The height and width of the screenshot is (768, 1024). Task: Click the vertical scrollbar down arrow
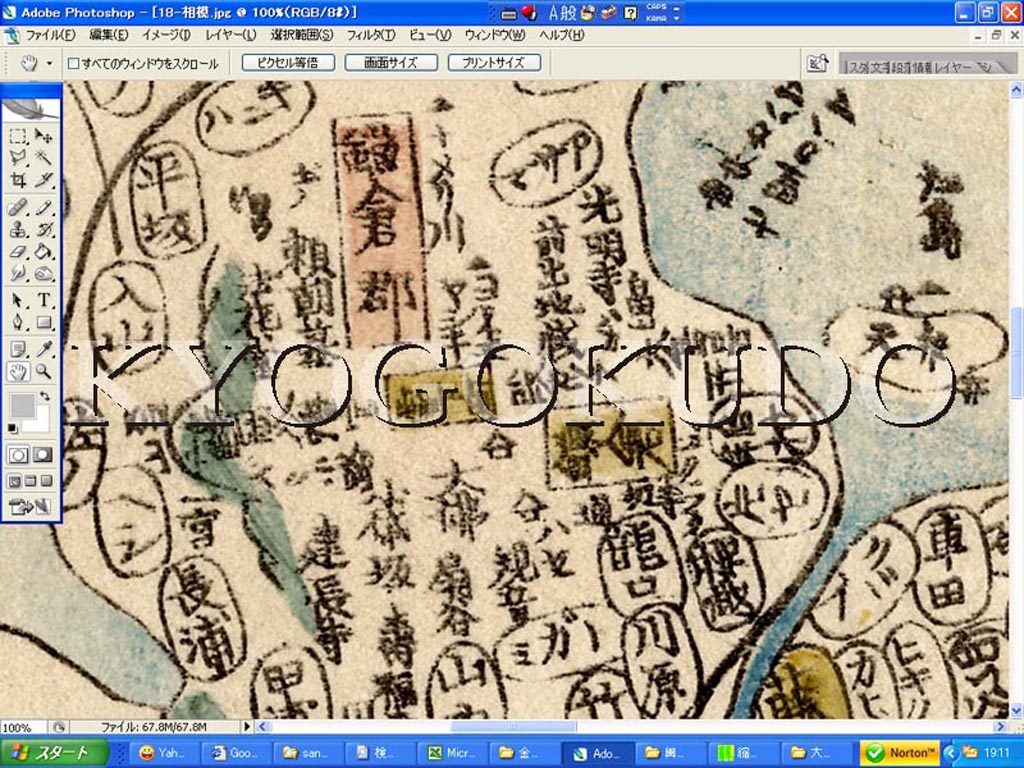tap(1017, 711)
